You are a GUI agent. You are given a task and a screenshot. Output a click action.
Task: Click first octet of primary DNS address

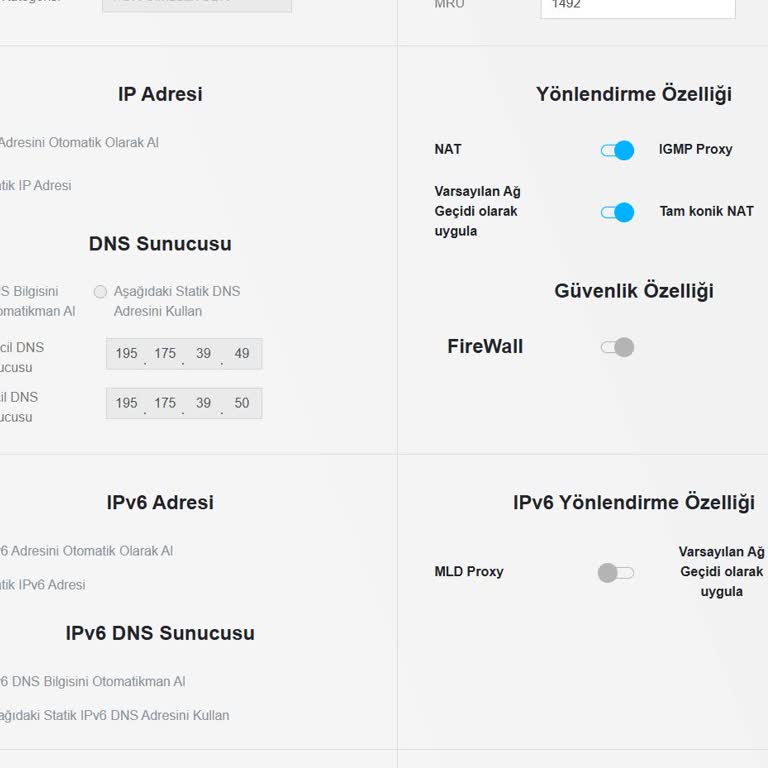click(x=126, y=354)
